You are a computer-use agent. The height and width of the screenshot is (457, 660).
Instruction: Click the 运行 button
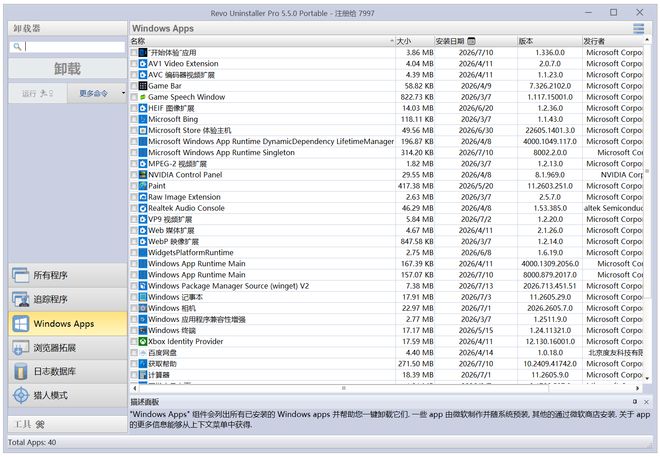tap(37, 93)
